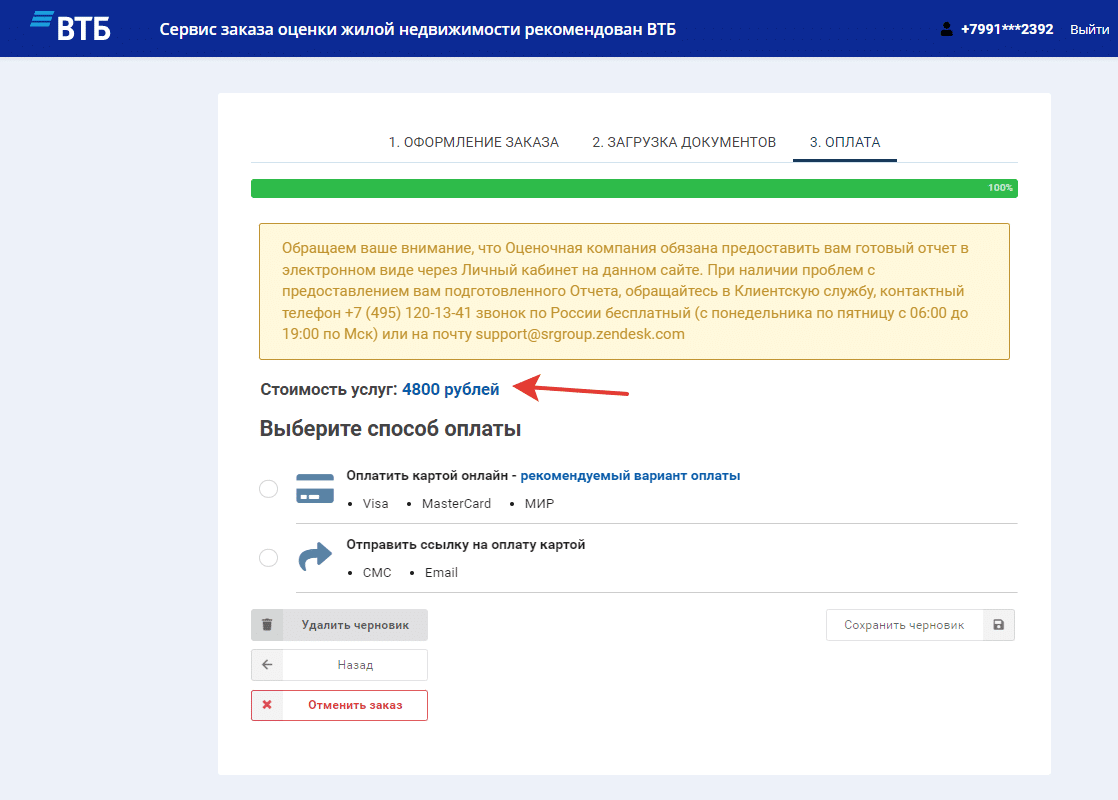
Task: Switch to tab 3. ОПЛАТА
Action: point(845,142)
